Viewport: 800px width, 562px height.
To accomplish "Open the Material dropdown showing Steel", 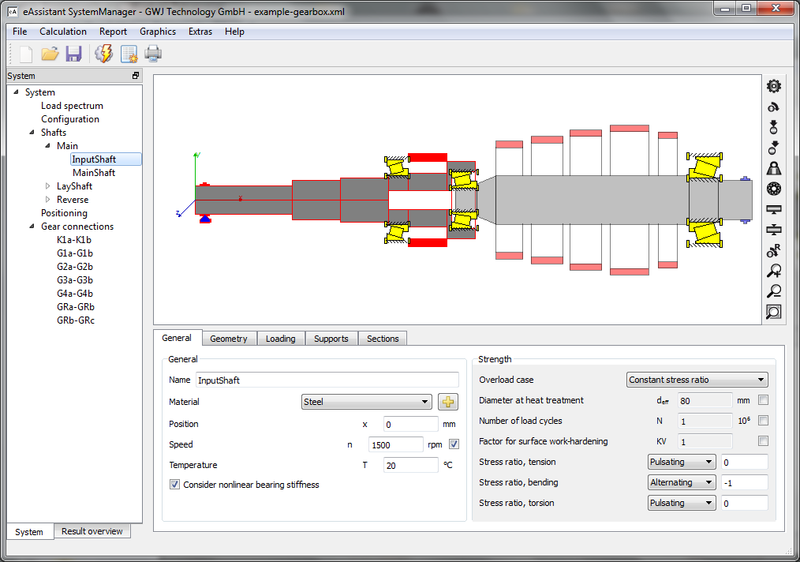I will click(x=366, y=402).
